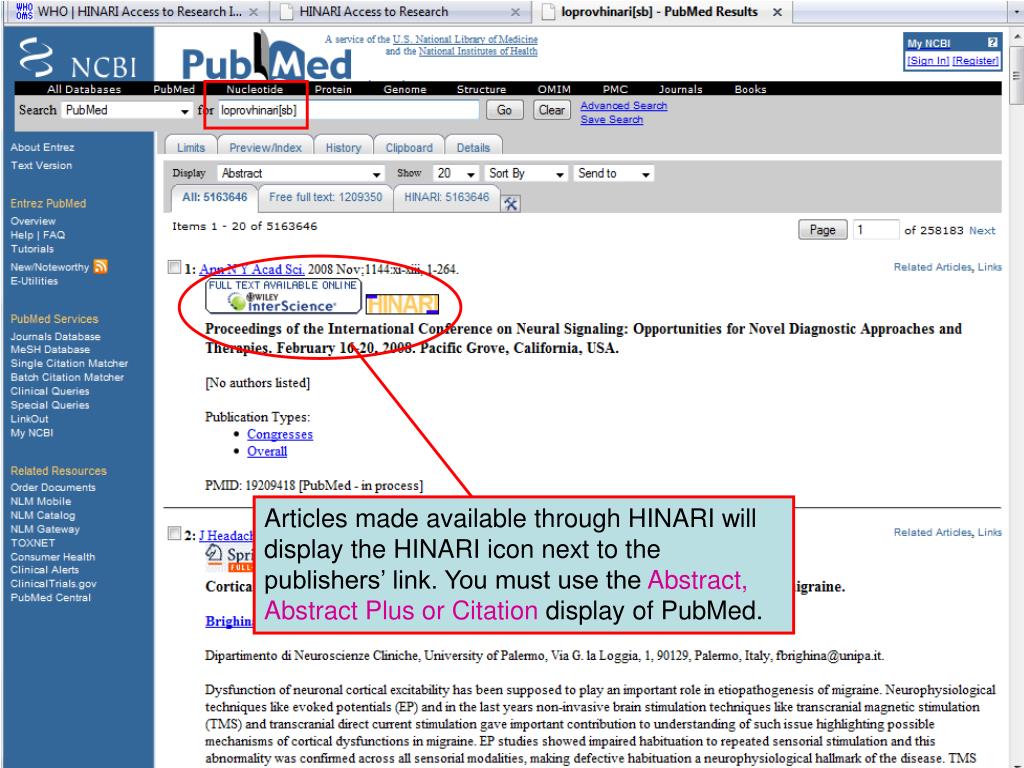Switch to the Preview/Index tab
This screenshot has width=1024, height=768.
point(265,148)
